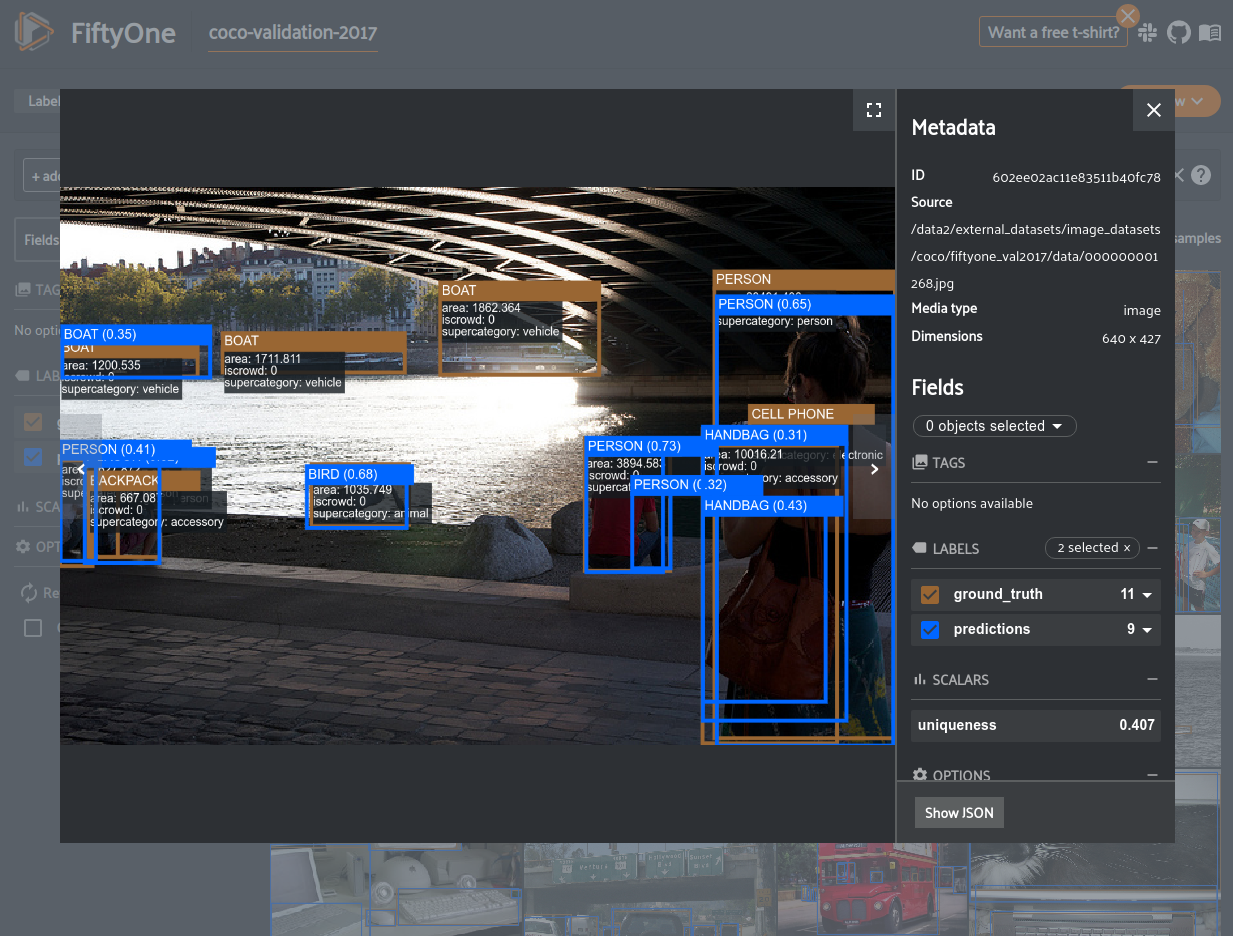This screenshot has width=1233, height=936.
Task: Close the sample modal with the X
Action: coord(1153,110)
